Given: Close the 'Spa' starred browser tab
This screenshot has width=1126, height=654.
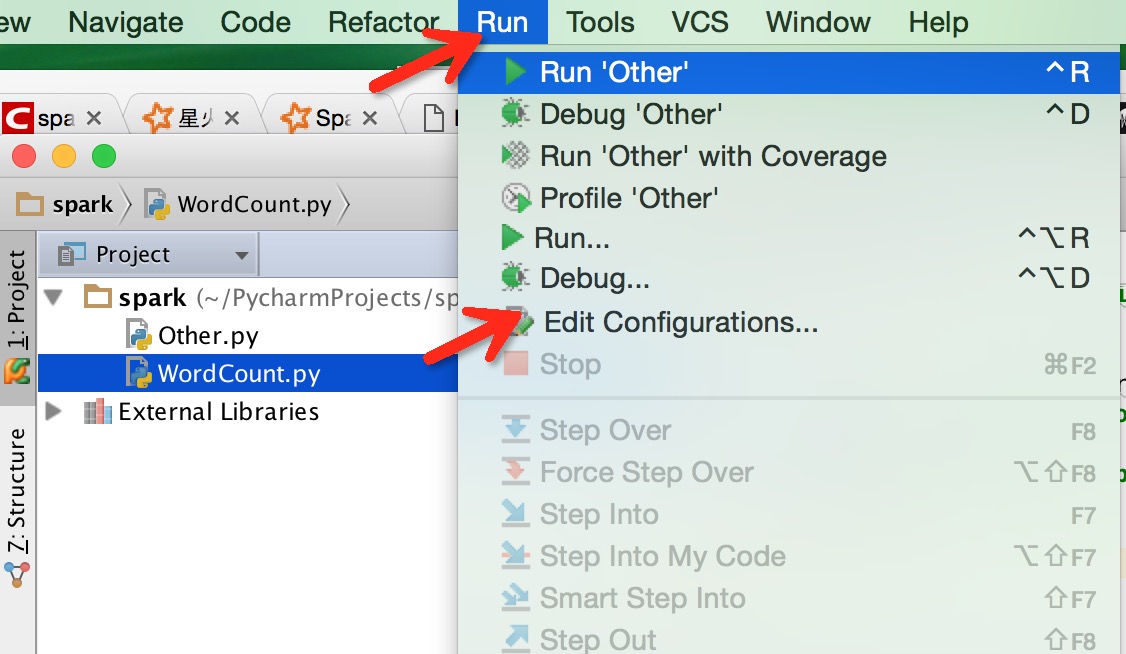Looking at the screenshot, I should click(370, 118).
